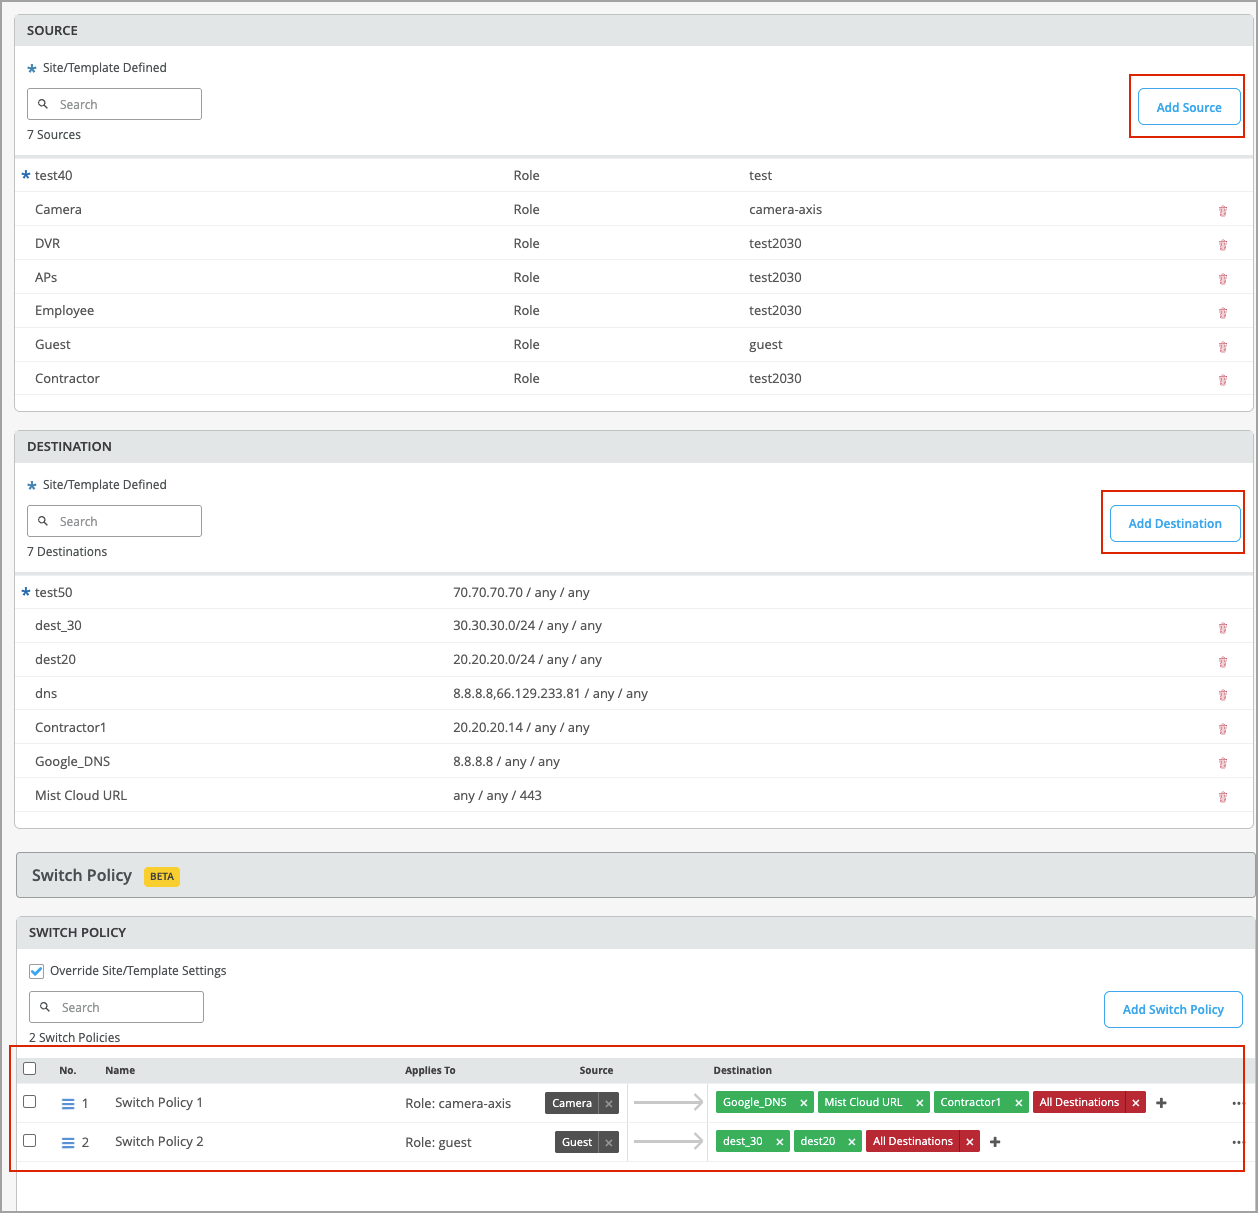1258x1213 pixels.
Task: Open more options menu for Switch Policy 1
Action: coord(1237,1104)
